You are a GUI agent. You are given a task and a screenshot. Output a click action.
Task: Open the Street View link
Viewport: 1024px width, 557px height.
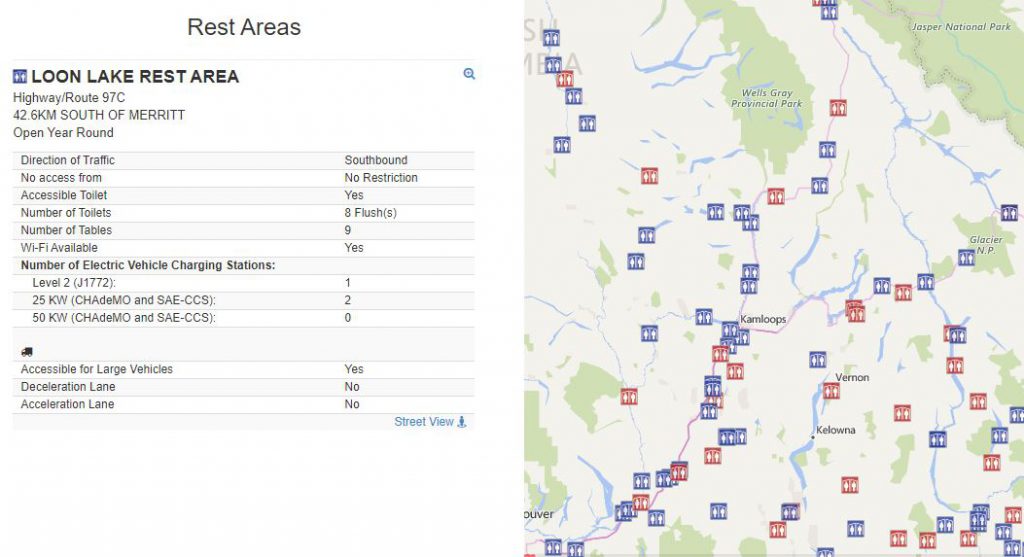[424, 422]
